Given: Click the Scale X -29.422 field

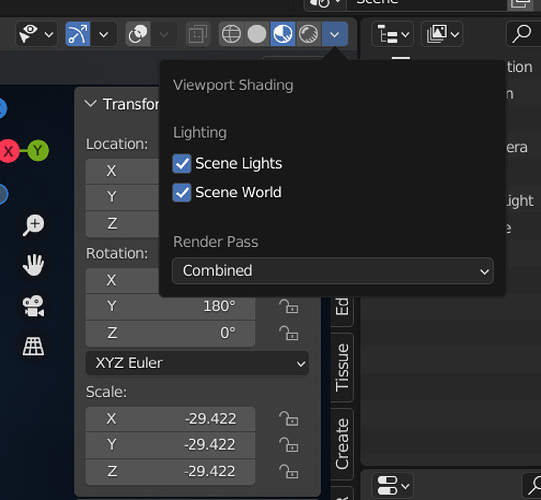Looking at the screenshot, I should click(170, 419).
